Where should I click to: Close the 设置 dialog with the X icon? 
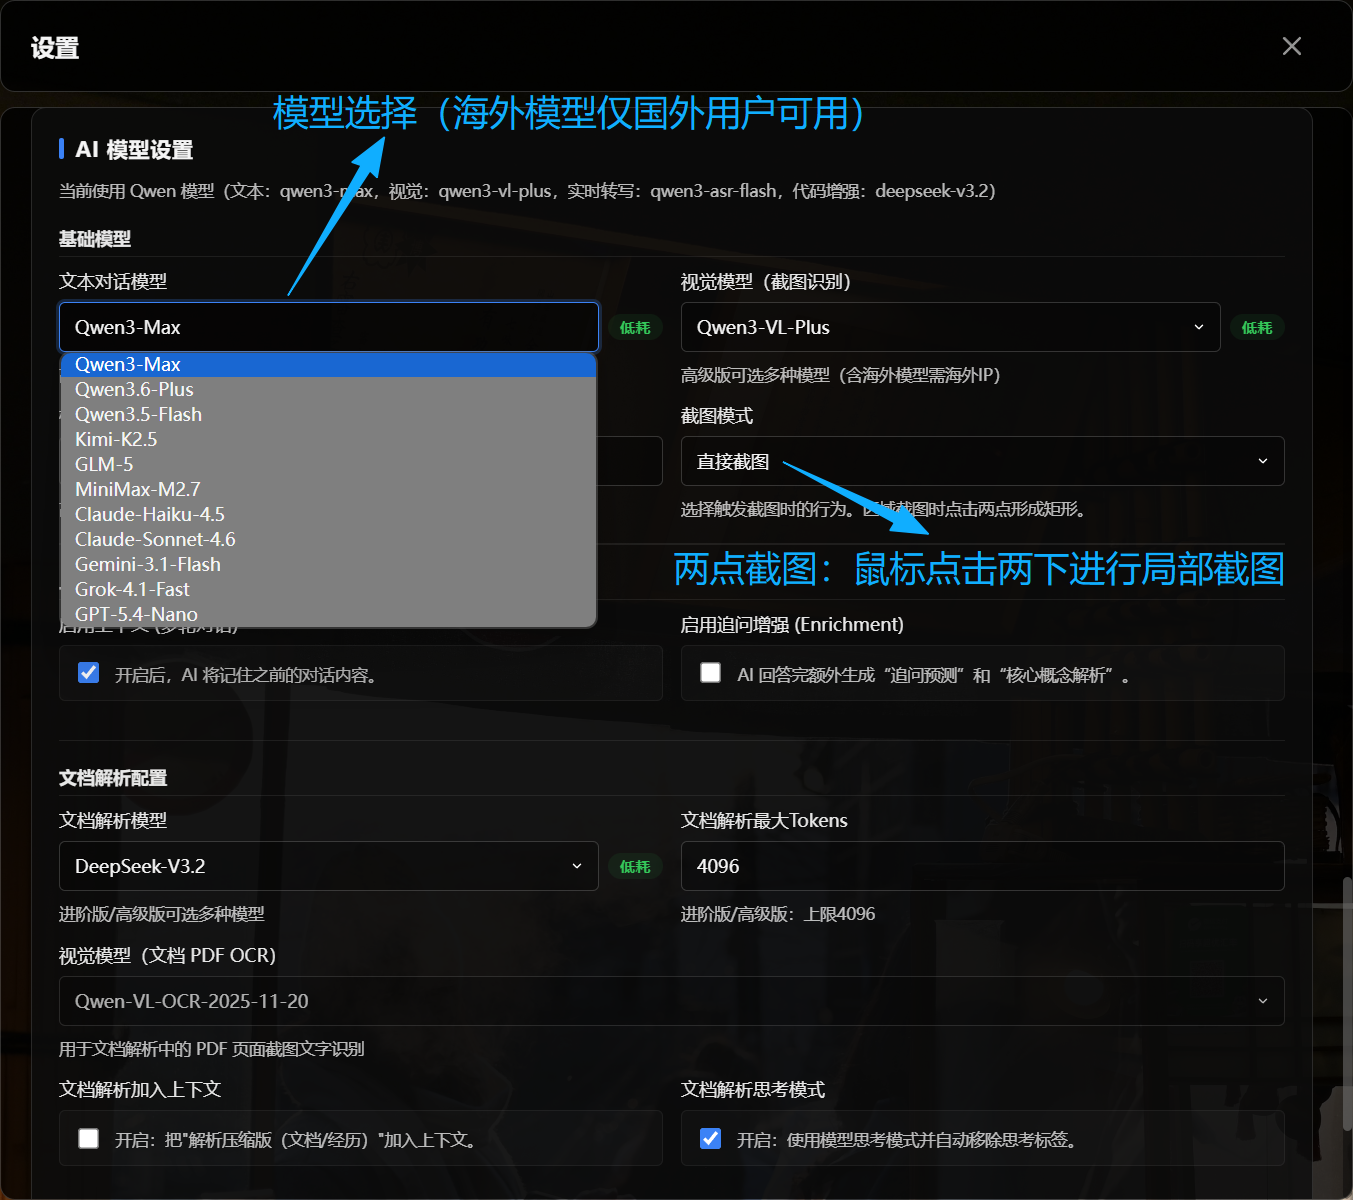(x=1291, y=46)
